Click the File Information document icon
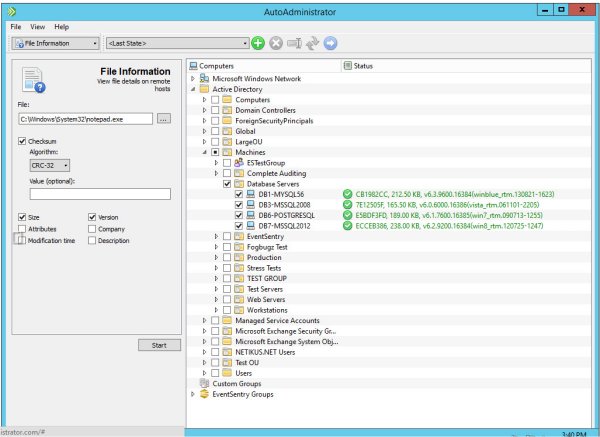The width and height of the screenshot is (600, 437). click(x=33, y=79)
